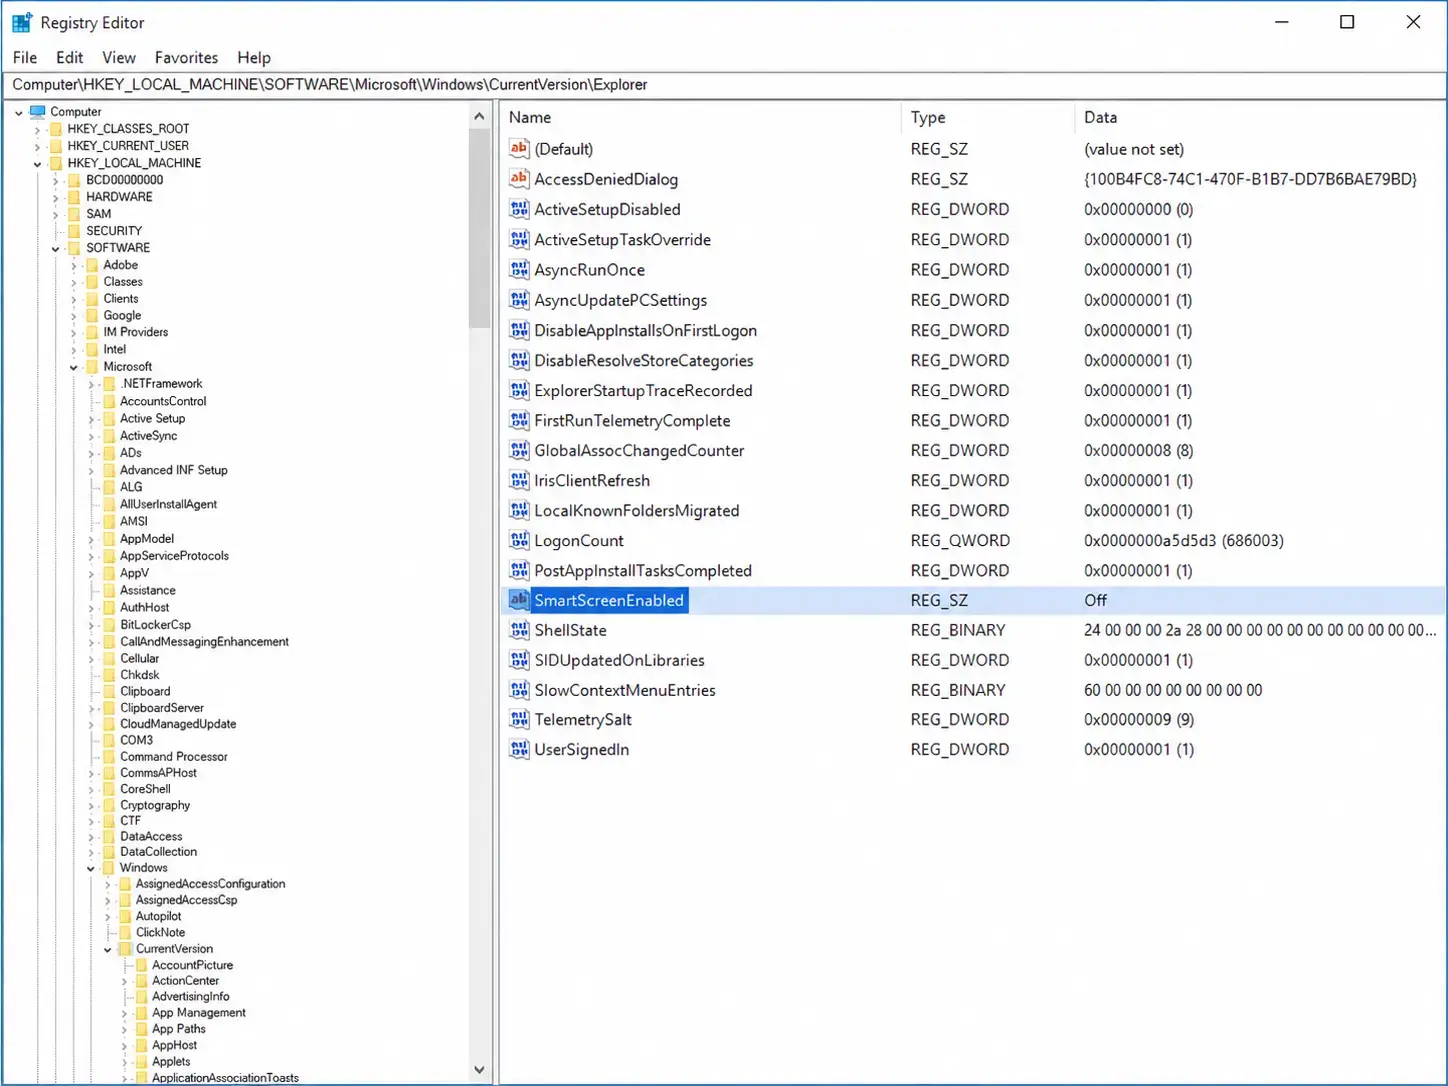
Task: Select the ActionCenter key
Action: 185,981
